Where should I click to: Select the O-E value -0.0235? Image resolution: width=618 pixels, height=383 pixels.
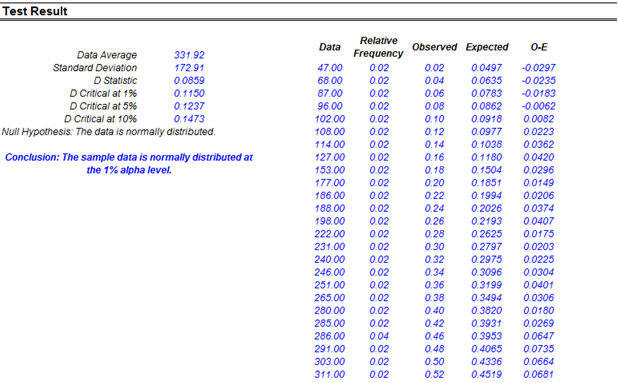[x=538, y=81]
